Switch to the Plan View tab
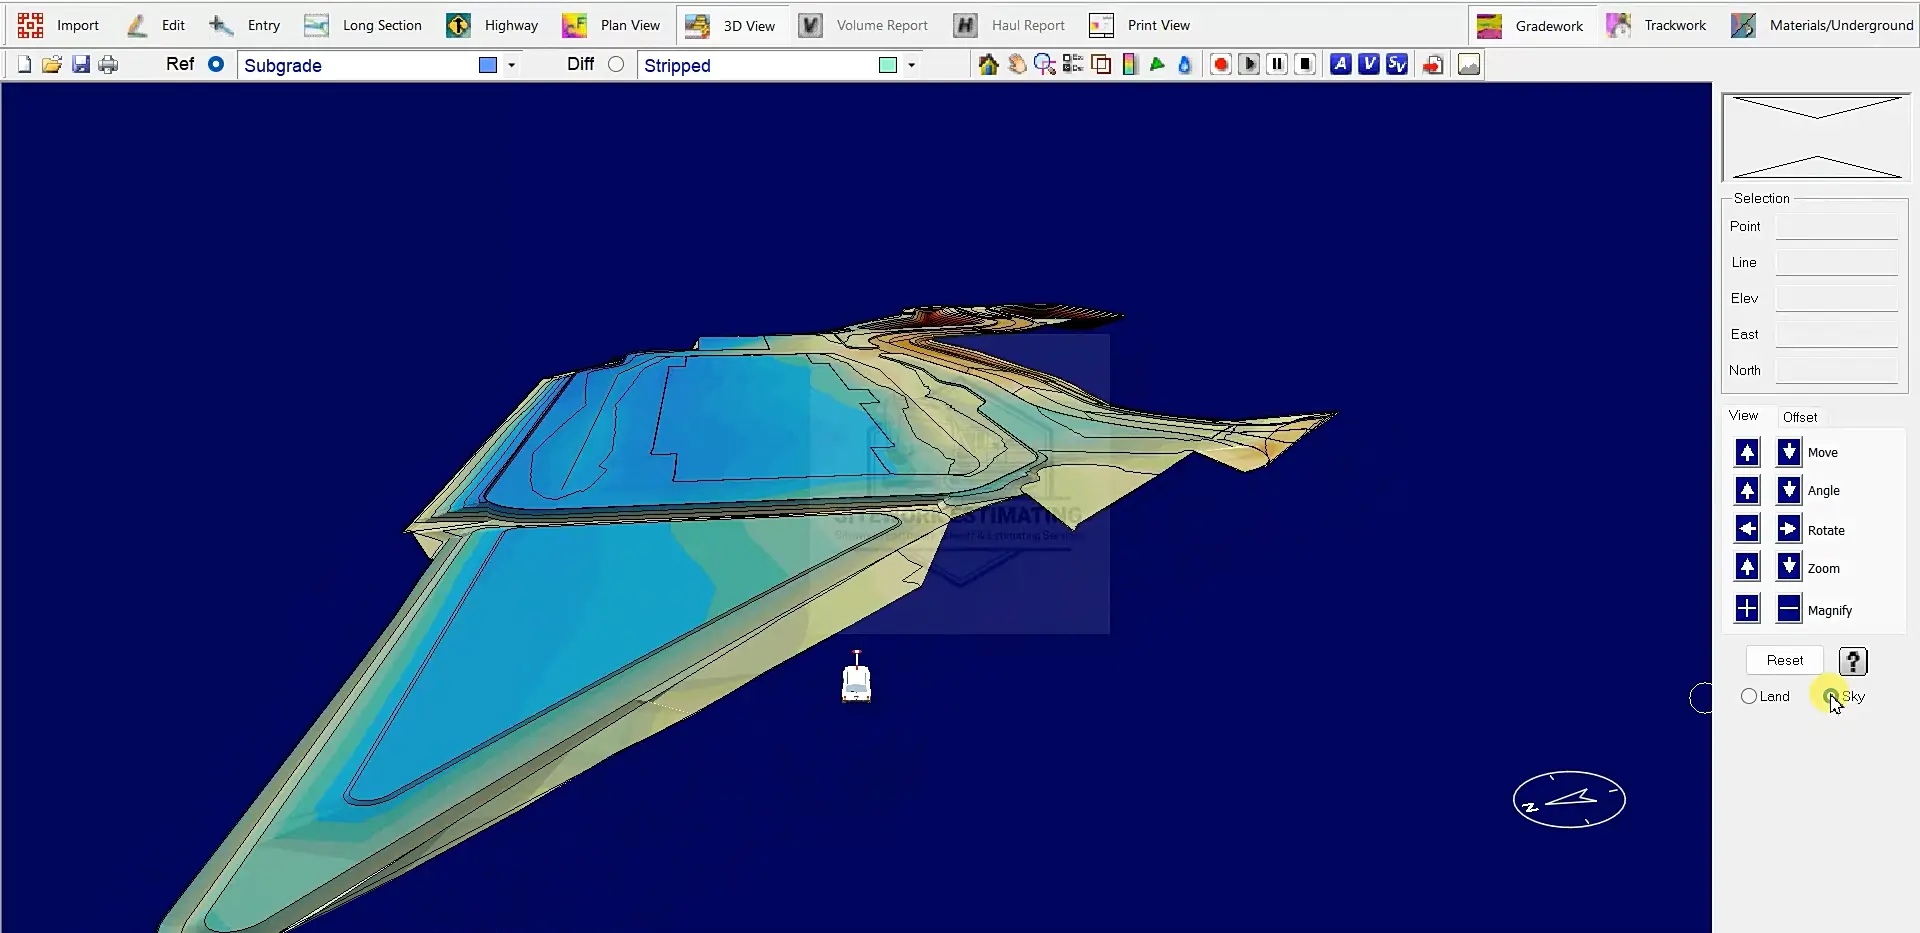Viewport: 1920px width, 933px height. tap(611, 25)
